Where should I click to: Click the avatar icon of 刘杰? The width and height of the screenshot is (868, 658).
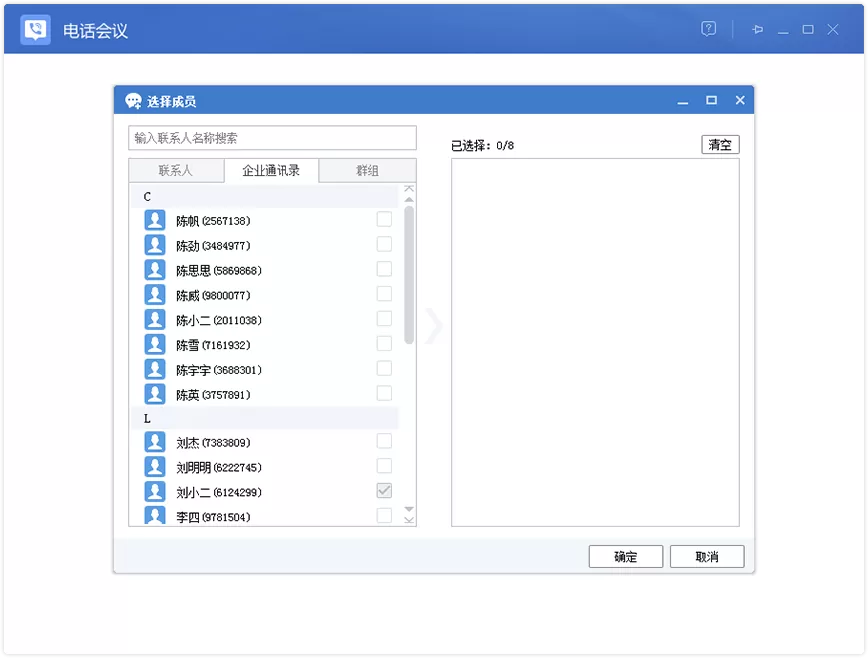(155, 442)
